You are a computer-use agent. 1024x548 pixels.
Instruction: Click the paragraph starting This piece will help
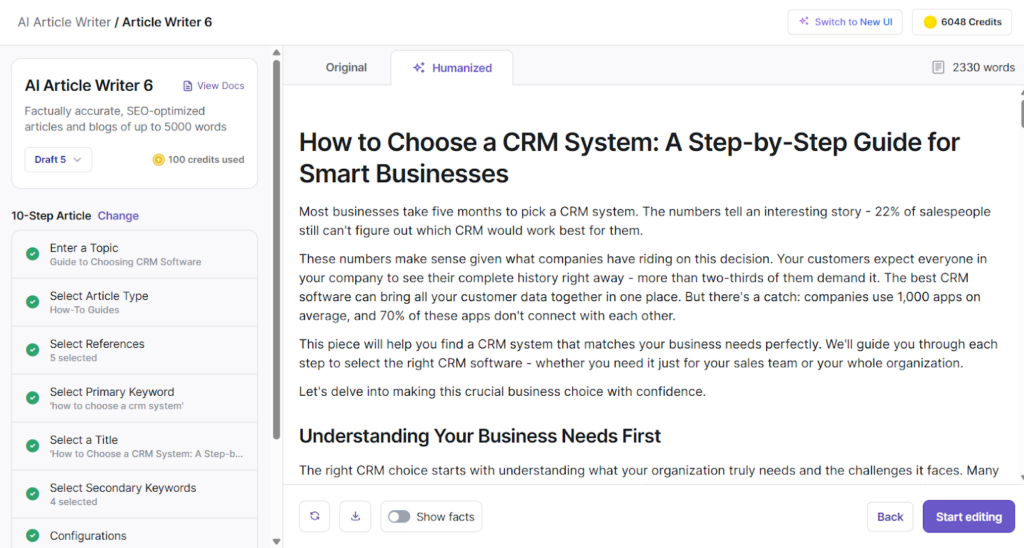point(648,353)
